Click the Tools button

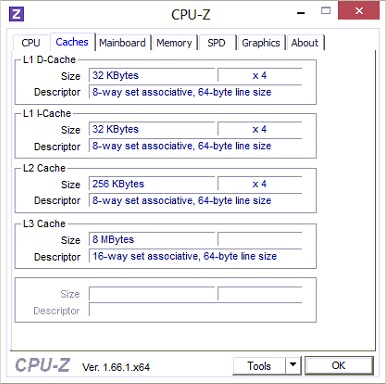(259, 366)
